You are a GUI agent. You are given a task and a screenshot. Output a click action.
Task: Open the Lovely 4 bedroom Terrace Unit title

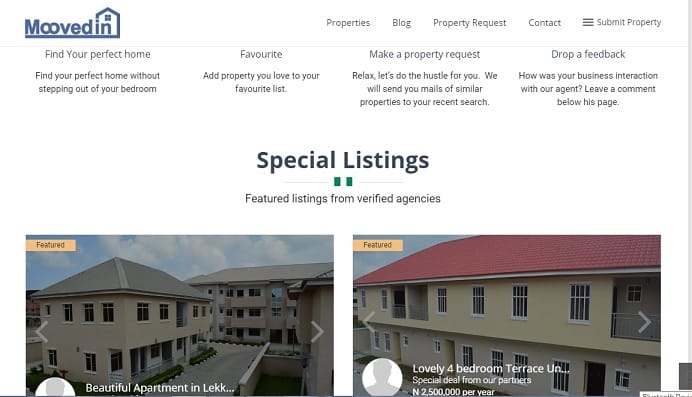click(x=491, y=368)
